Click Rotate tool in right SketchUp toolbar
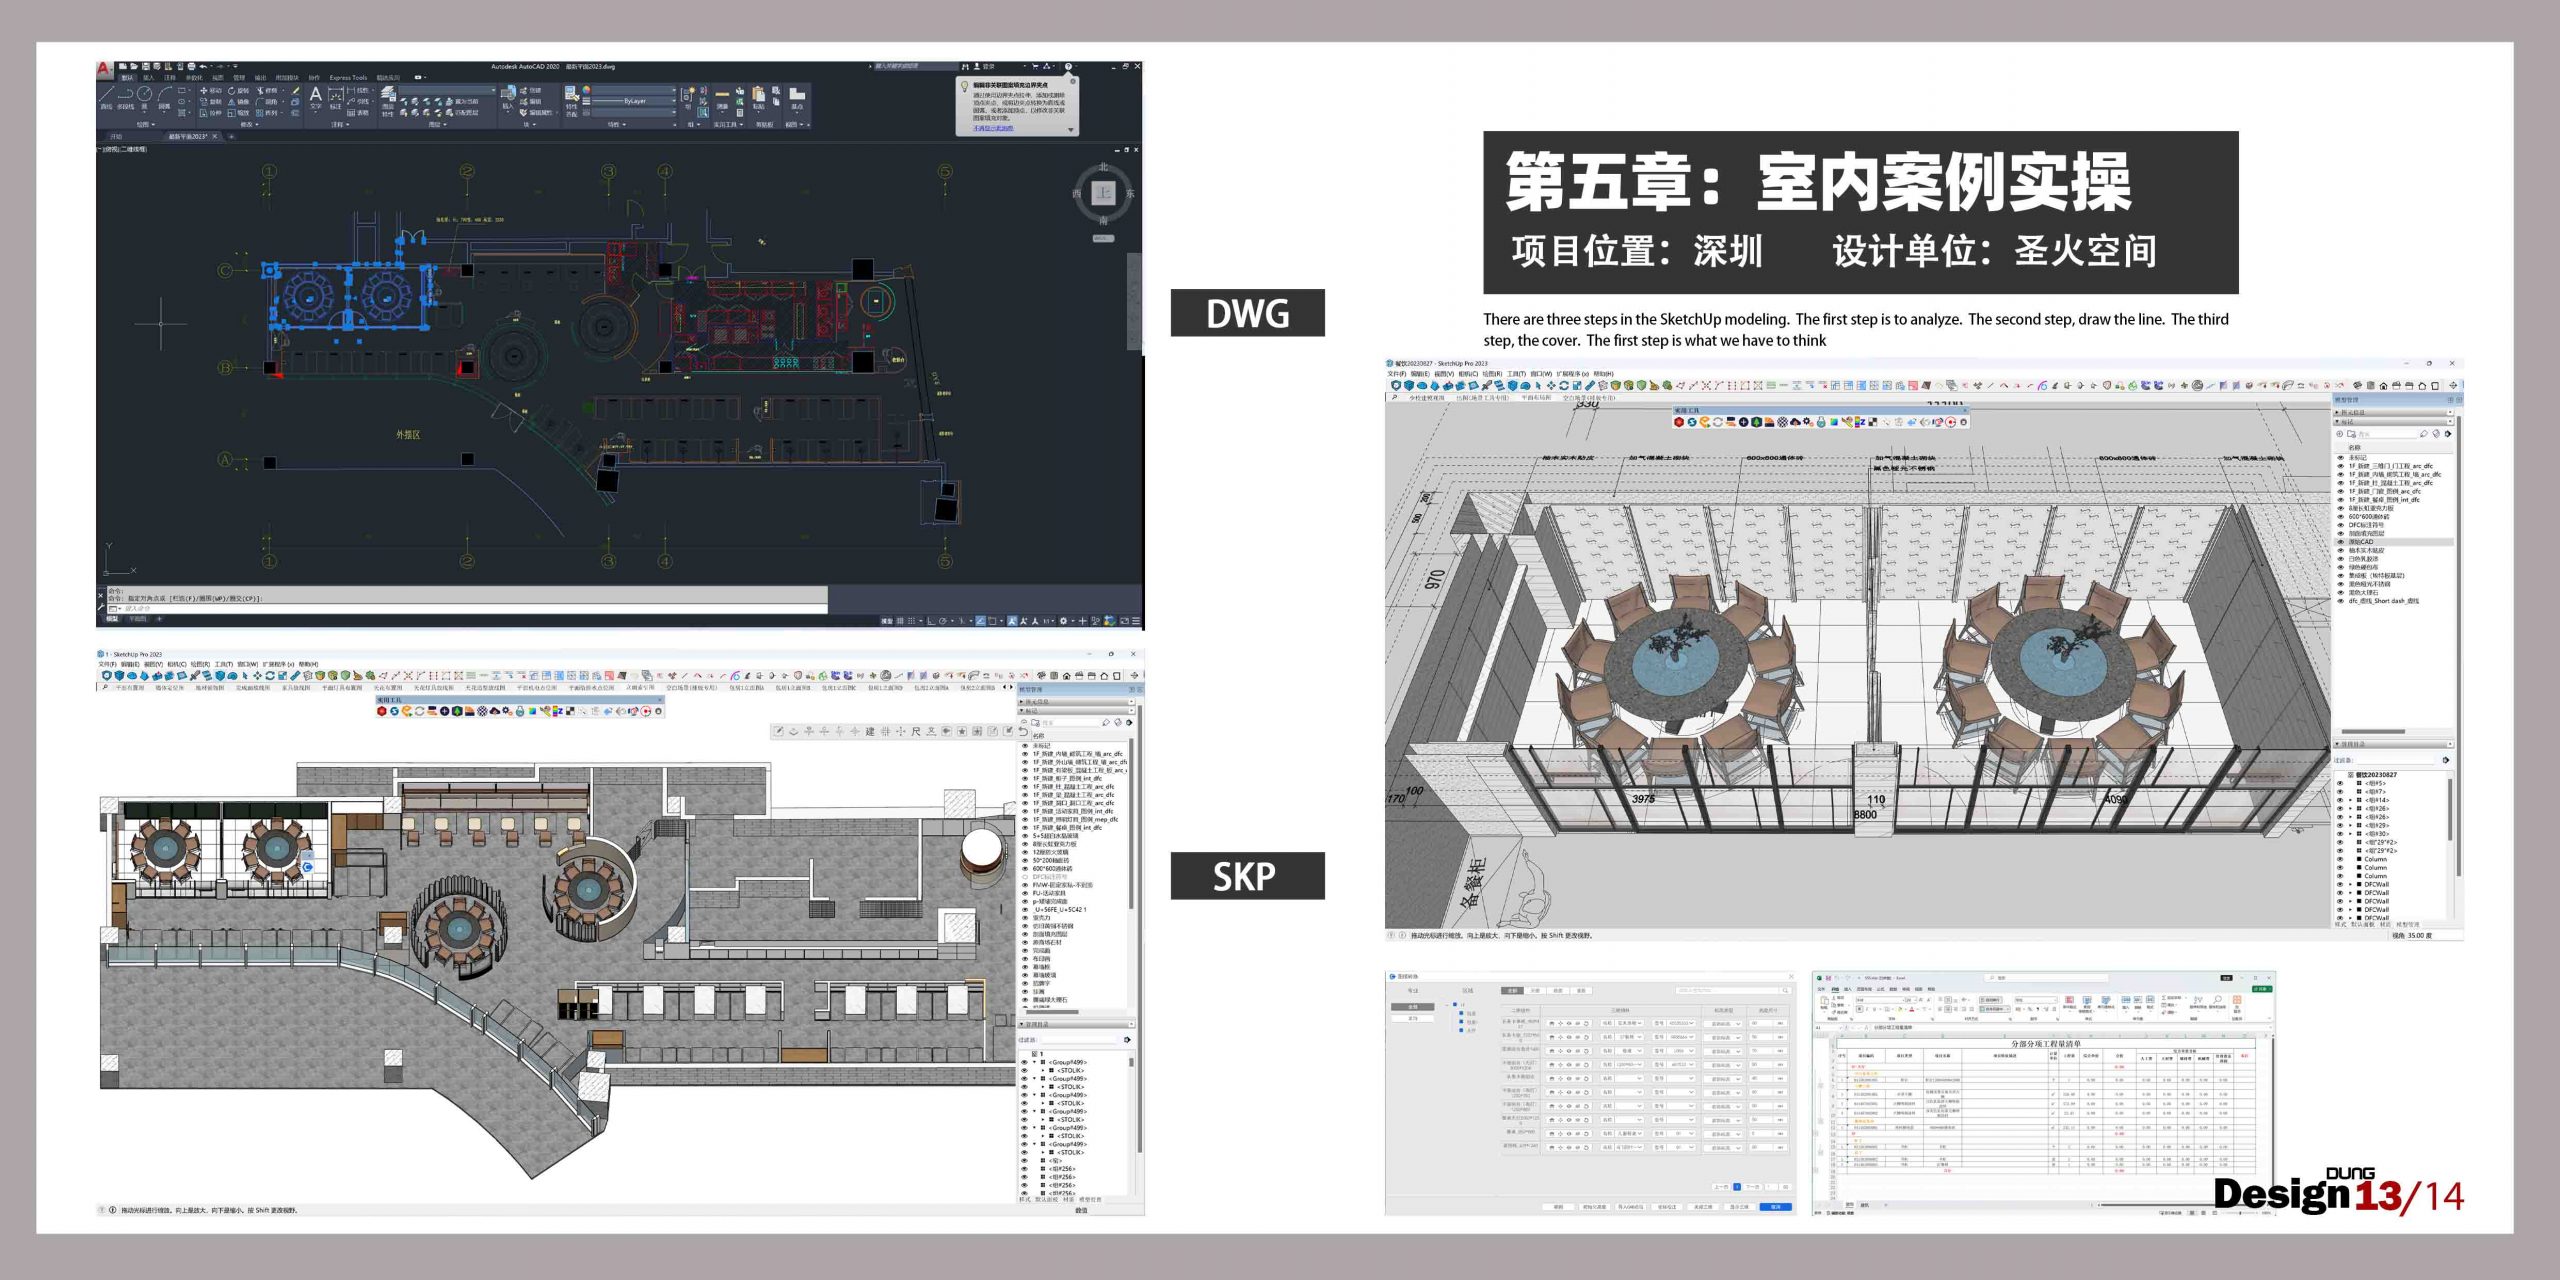 [x=1564, y=385]
